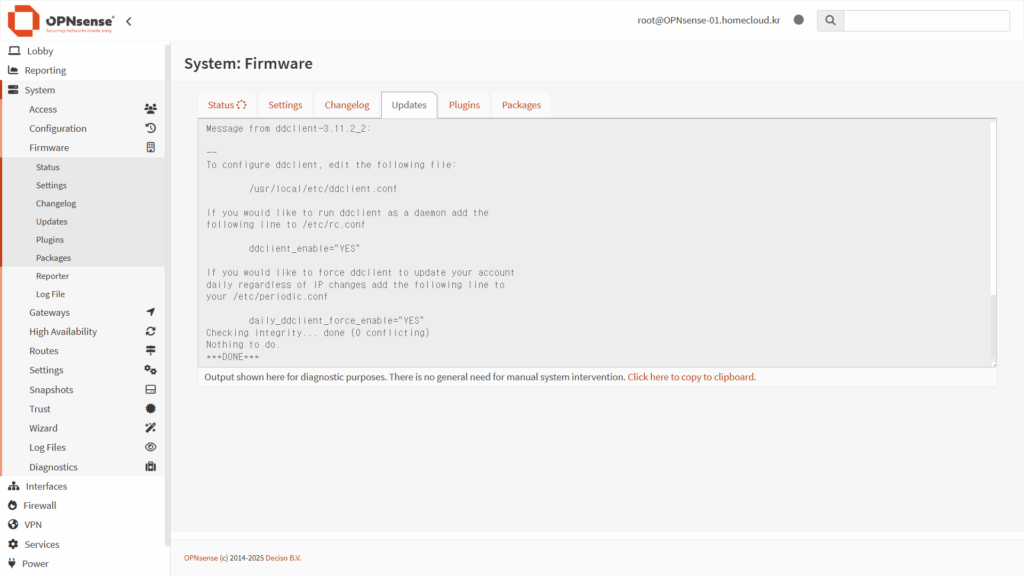Collapse sidebar with the chevron toggle
Screen dimensions: 1024x576
tap(128, 21)
